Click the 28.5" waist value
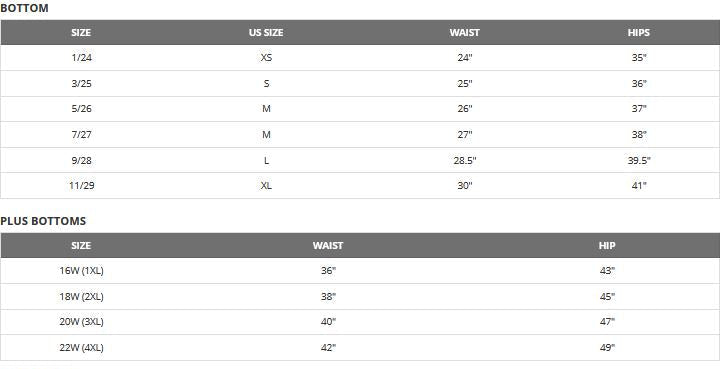This screenshot has height=369, width=721. pos(464,161)
